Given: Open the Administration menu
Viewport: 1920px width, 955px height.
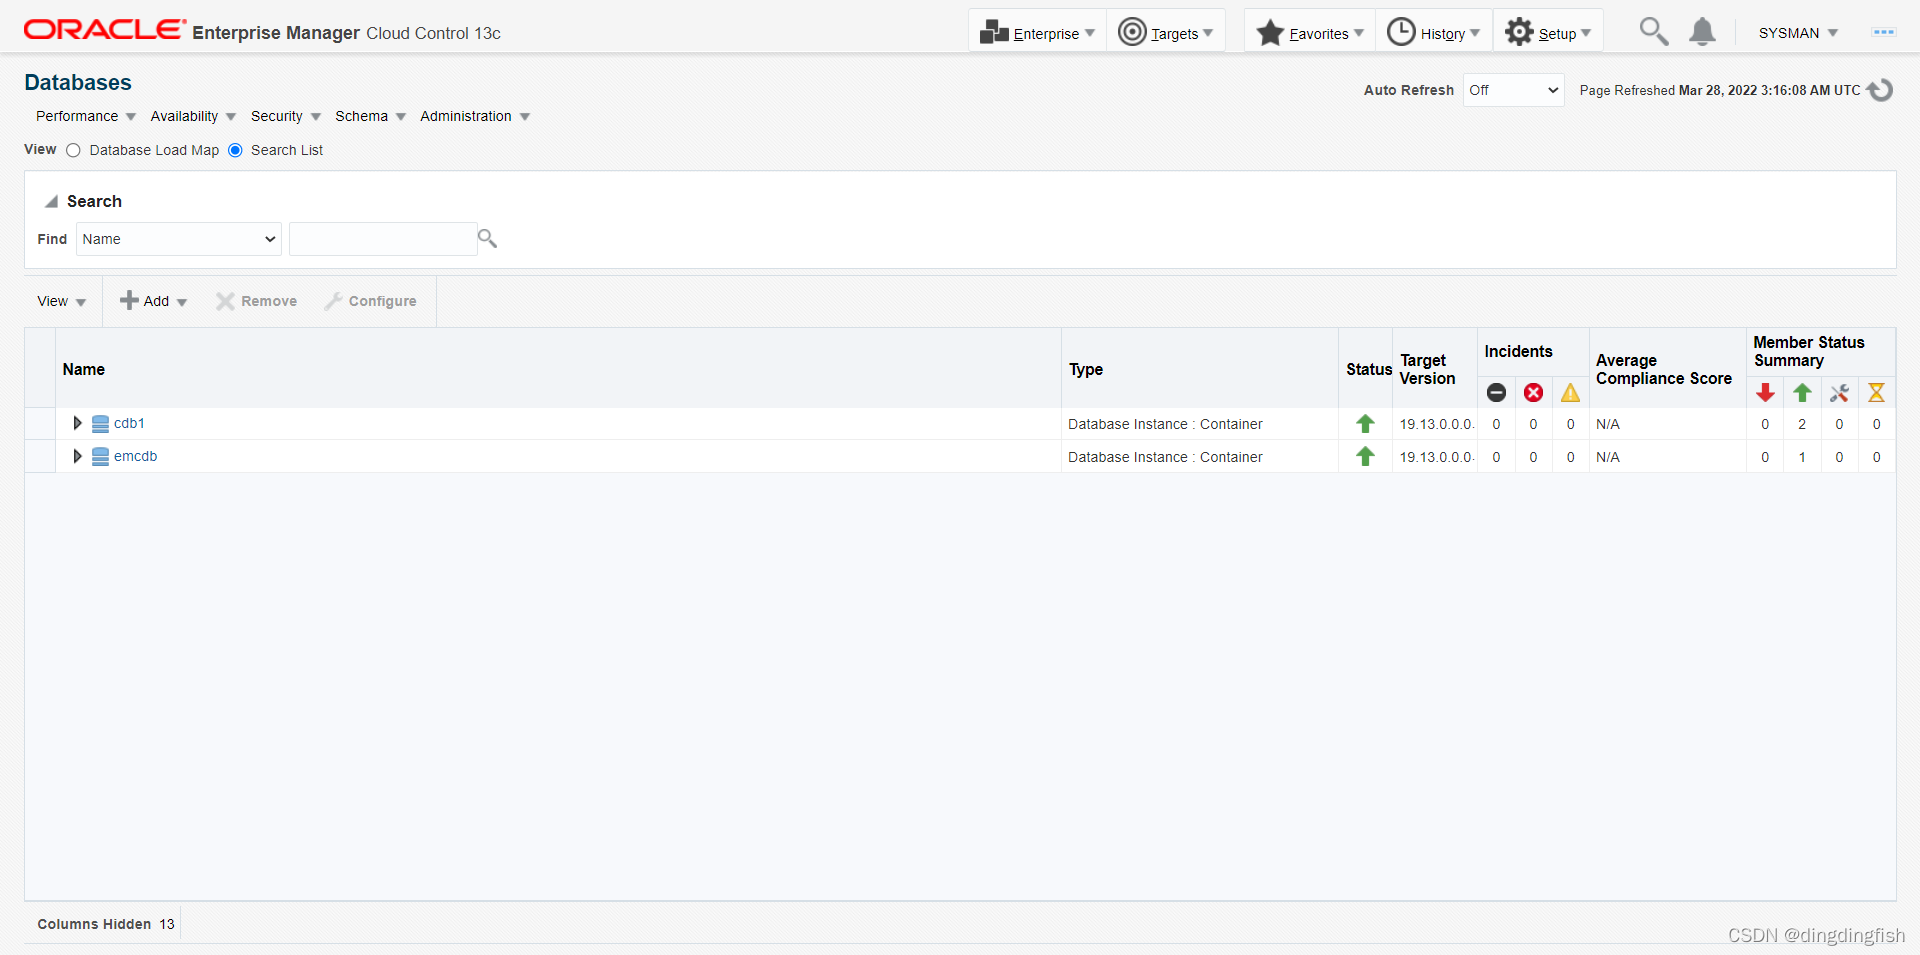Looking at the screenshot, I should pos(475,116).
